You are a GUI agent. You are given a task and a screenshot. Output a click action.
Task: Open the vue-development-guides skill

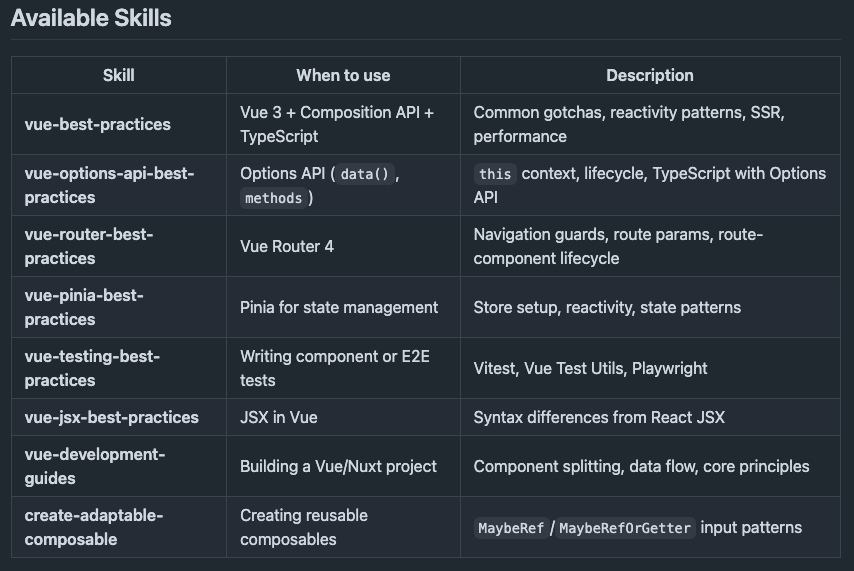pos(95,466)
